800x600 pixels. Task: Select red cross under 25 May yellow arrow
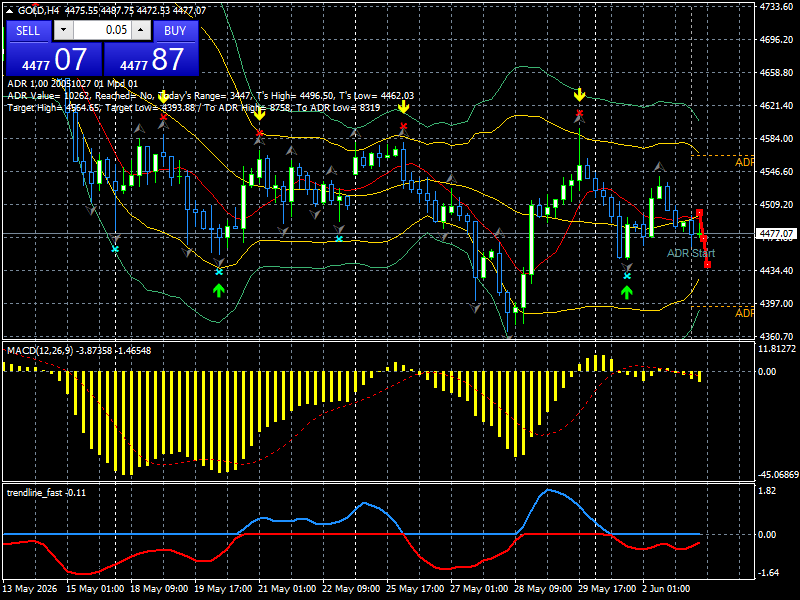[404, 126]
